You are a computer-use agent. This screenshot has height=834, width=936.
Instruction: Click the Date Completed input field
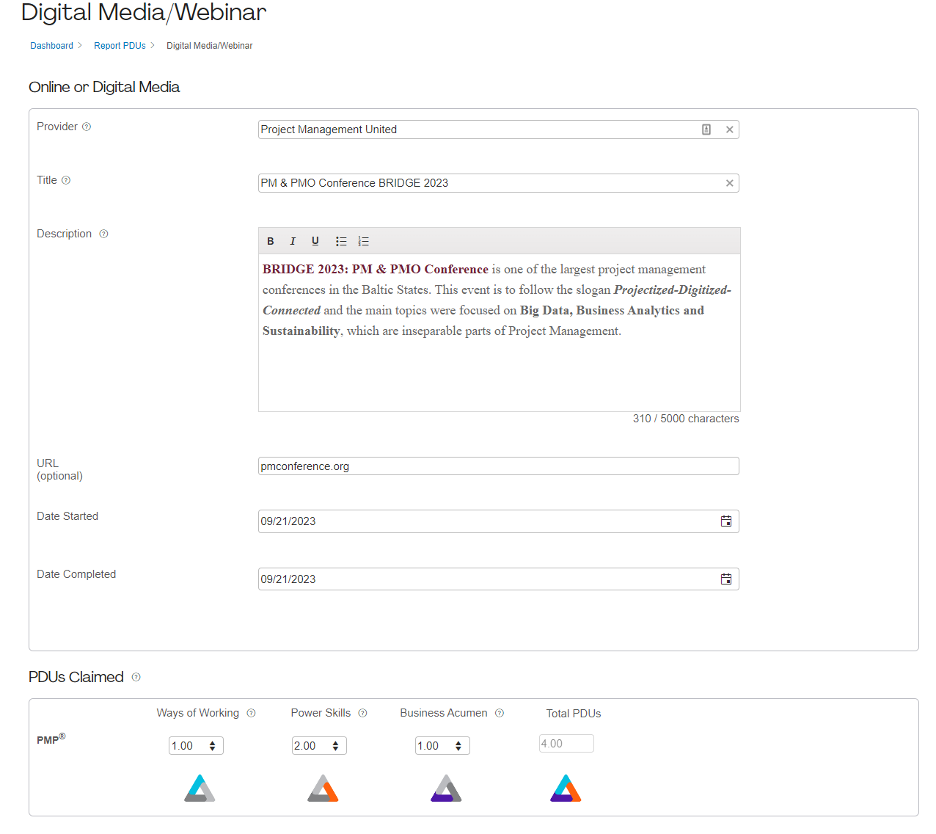(498, 579)
